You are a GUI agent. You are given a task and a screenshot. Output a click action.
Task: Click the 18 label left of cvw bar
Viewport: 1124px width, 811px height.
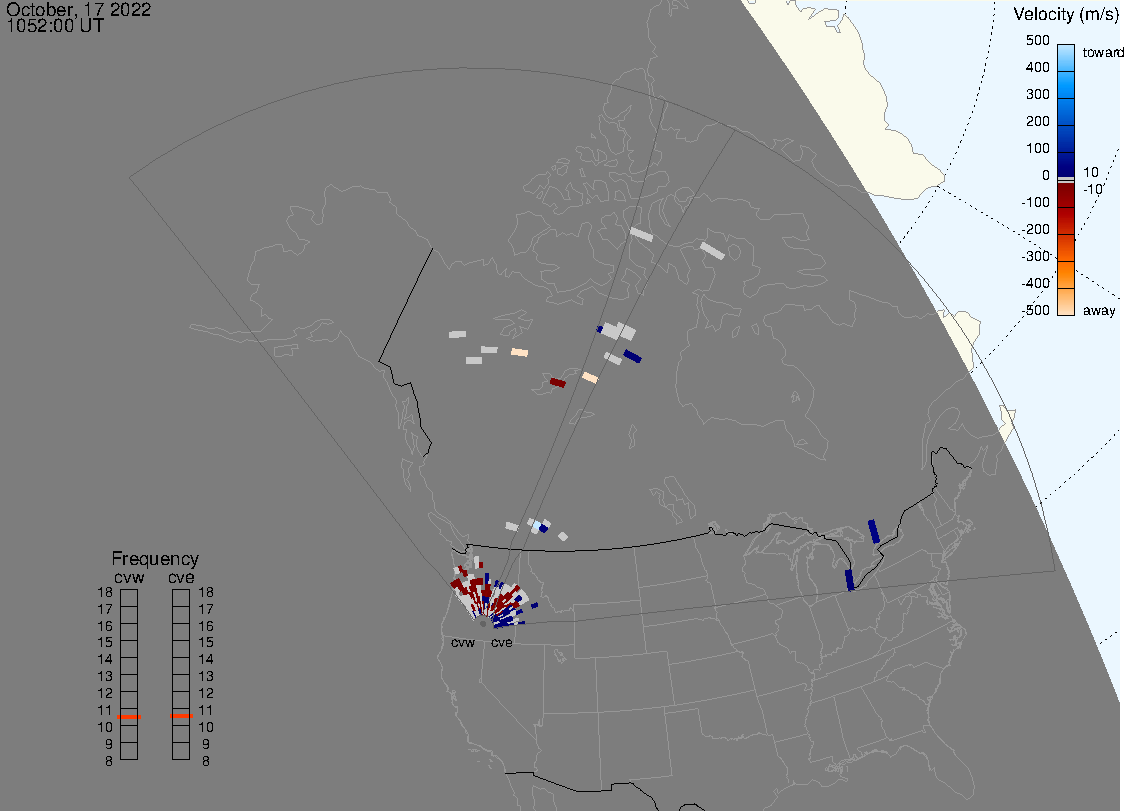pyautogui.click(x=105, y=592)
